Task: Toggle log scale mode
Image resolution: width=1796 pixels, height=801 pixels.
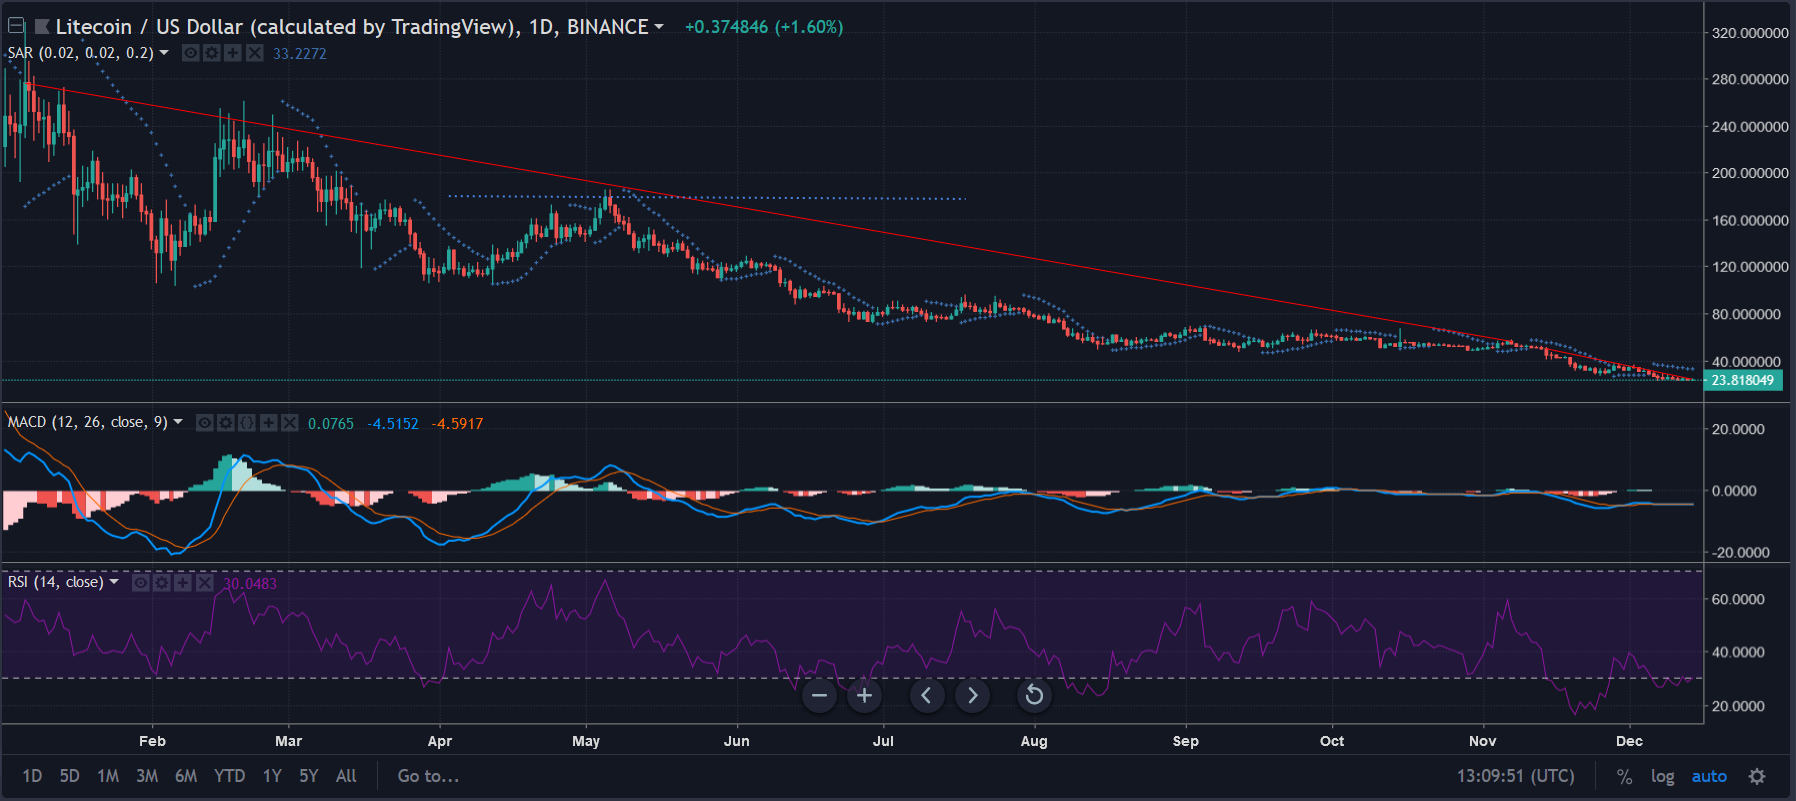Action: [1662, 777]
